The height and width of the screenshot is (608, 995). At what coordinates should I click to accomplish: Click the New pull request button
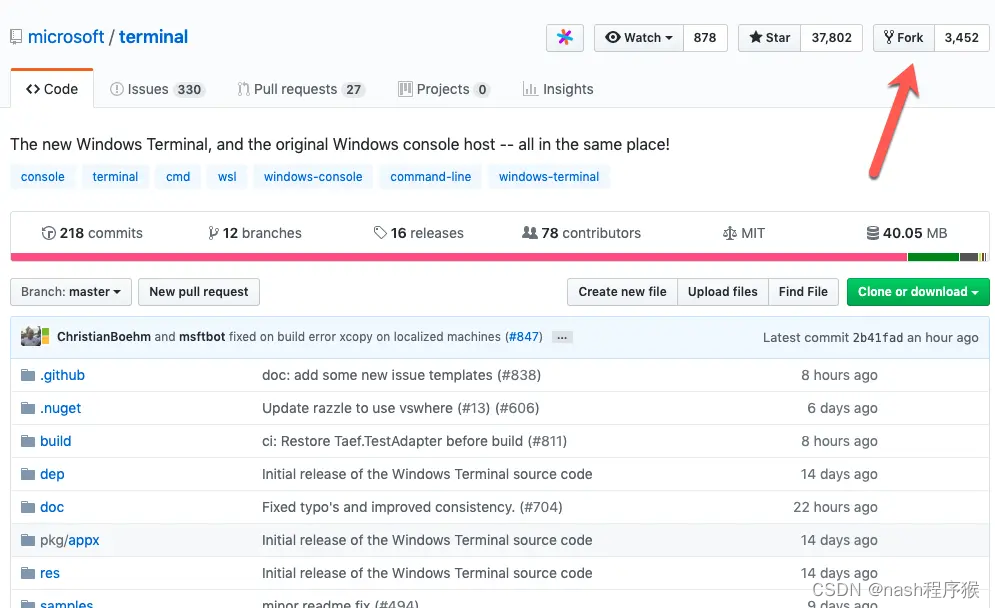tap(199, 291)
